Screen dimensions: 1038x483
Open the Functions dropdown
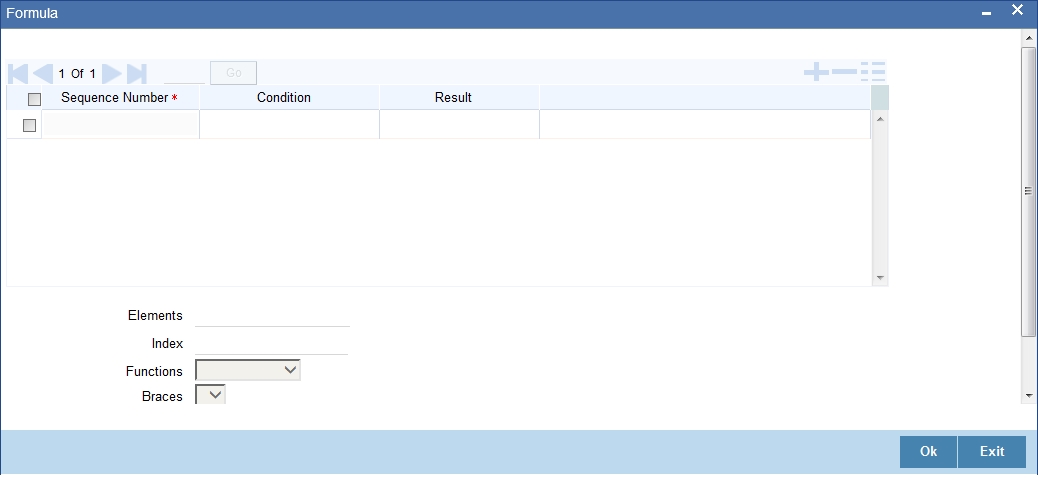tap(248, 371)
